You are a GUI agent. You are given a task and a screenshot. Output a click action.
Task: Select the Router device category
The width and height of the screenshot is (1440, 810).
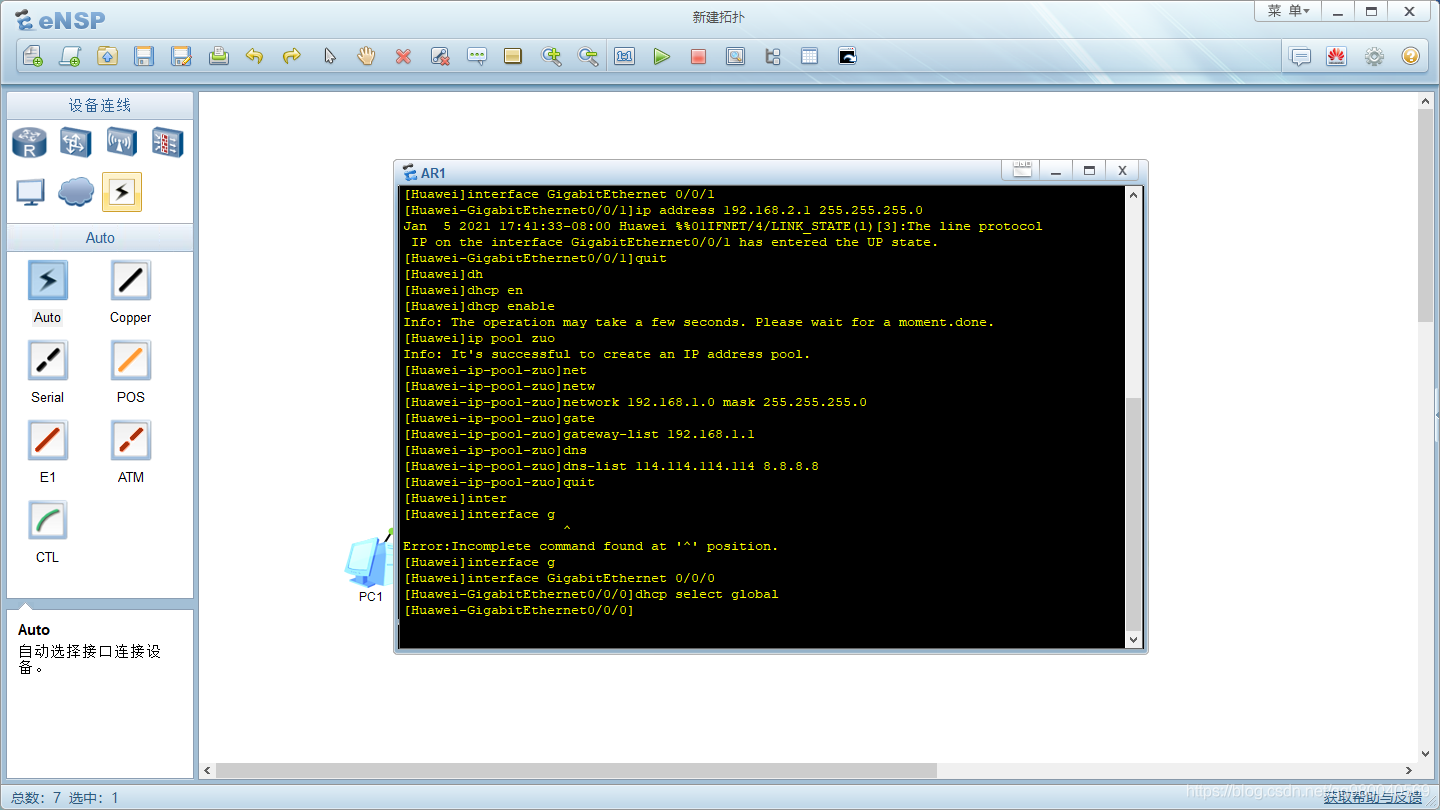[x=29, y=143]
